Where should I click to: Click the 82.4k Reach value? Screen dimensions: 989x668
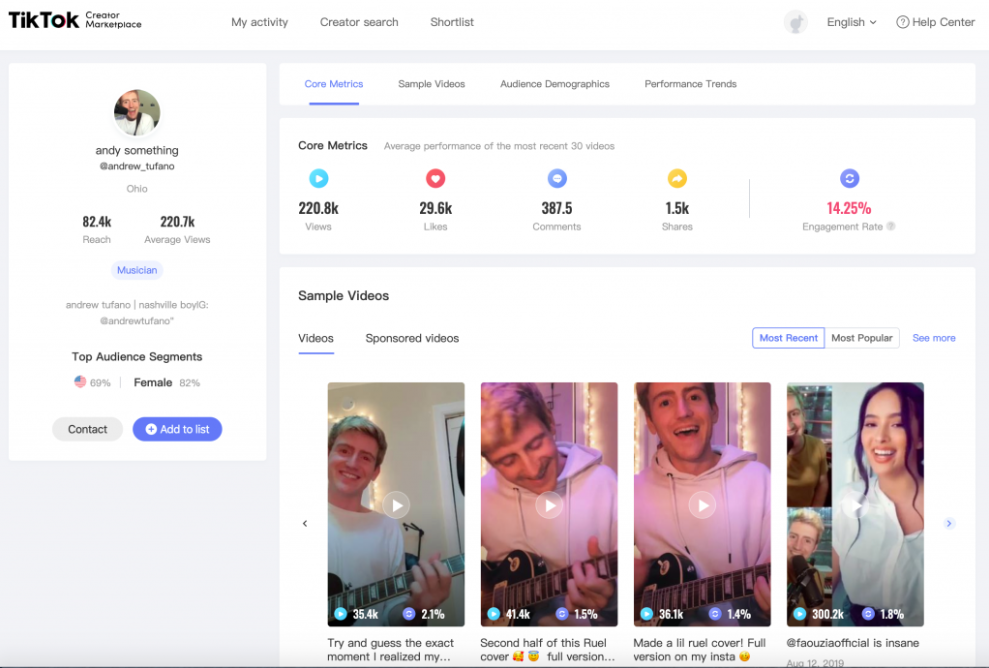tap(97, 221)
